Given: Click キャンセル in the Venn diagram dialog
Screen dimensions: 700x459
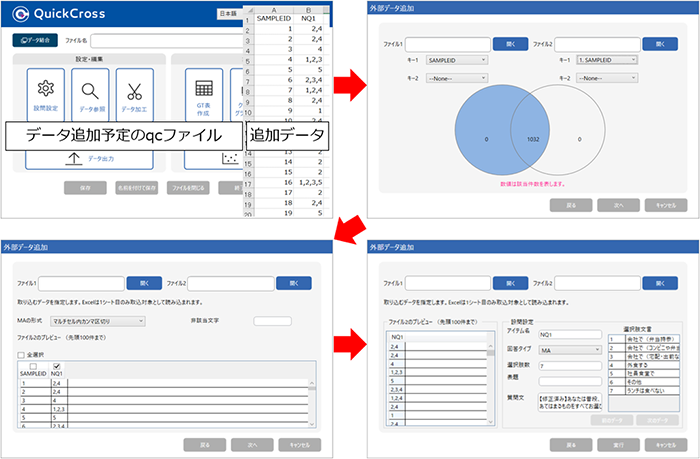Looking at the screenshot, I should (x=666, y=205).
